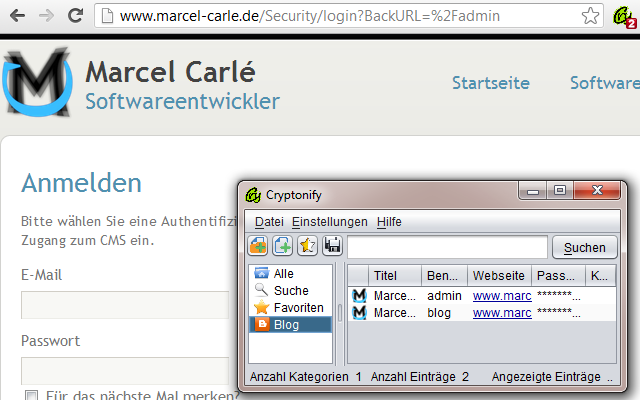Click the Marcel Carlé M logo
The height and width of the screenshot is (400, 640).
(38, 82)
